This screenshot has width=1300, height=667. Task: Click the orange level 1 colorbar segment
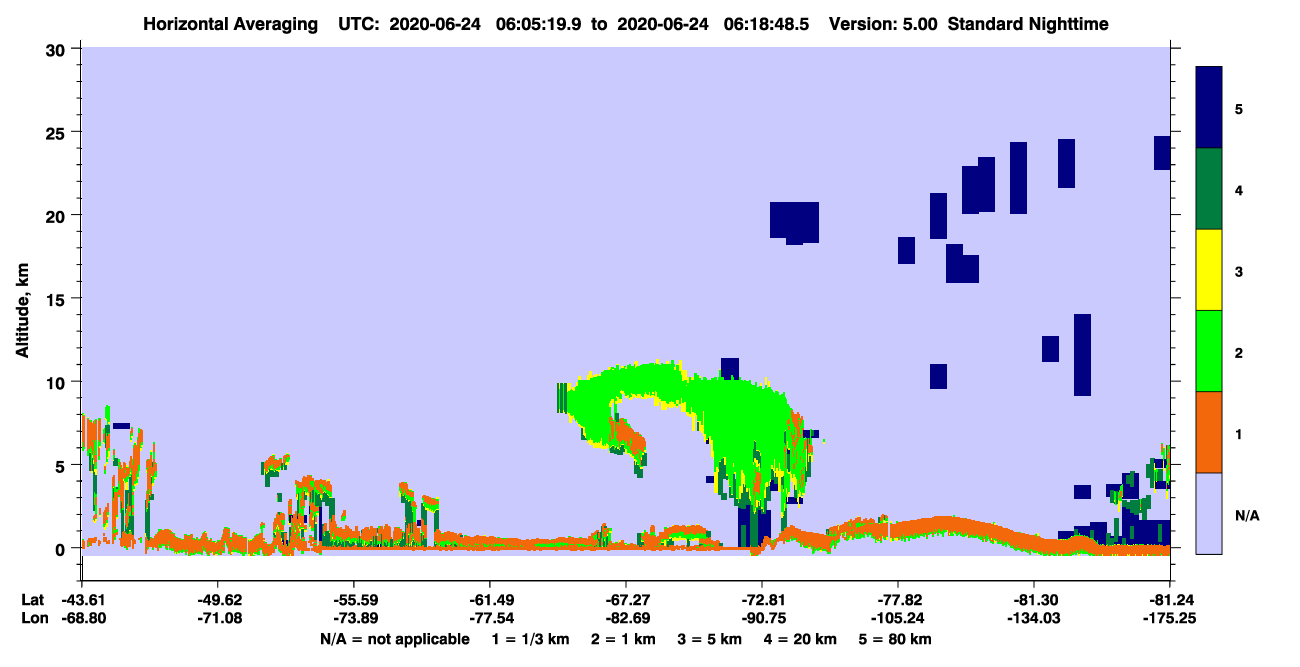(x=1209, y=432)
